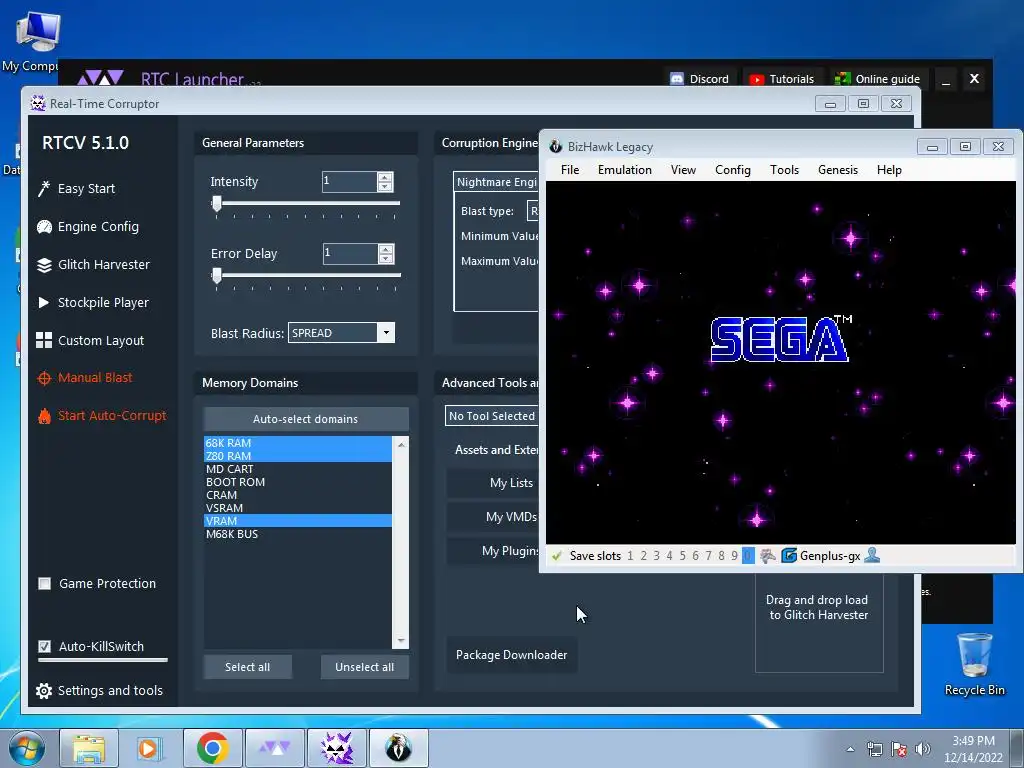Viewport: 1024px width, 768px height.
Task: Open Windows Explorer from the taskbar
Action: point(89,748)
